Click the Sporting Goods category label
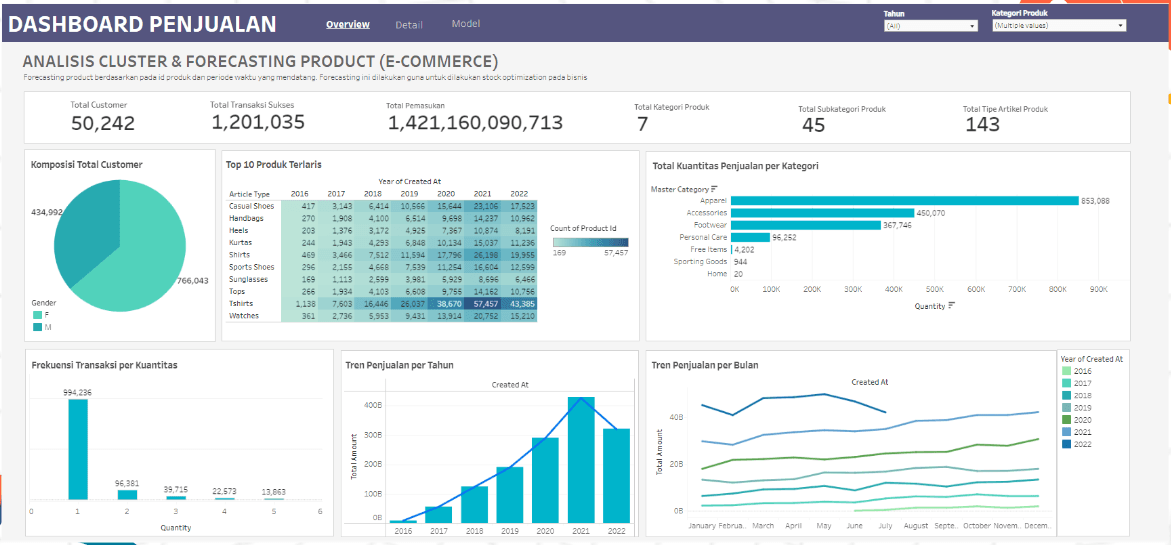 point(703,262)
